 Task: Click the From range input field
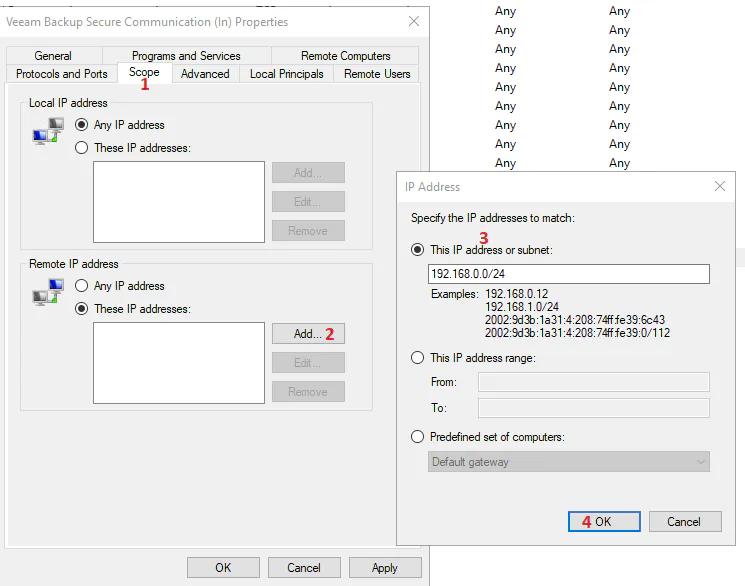594,382
